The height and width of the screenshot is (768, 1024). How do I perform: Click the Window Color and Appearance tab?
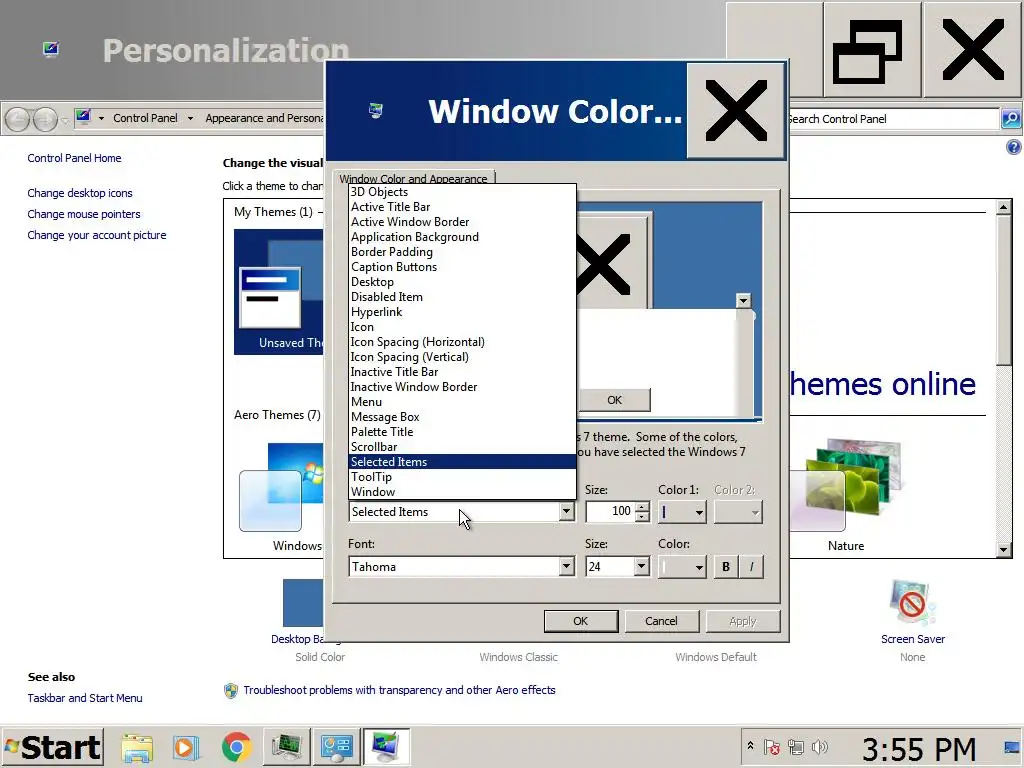413,178
